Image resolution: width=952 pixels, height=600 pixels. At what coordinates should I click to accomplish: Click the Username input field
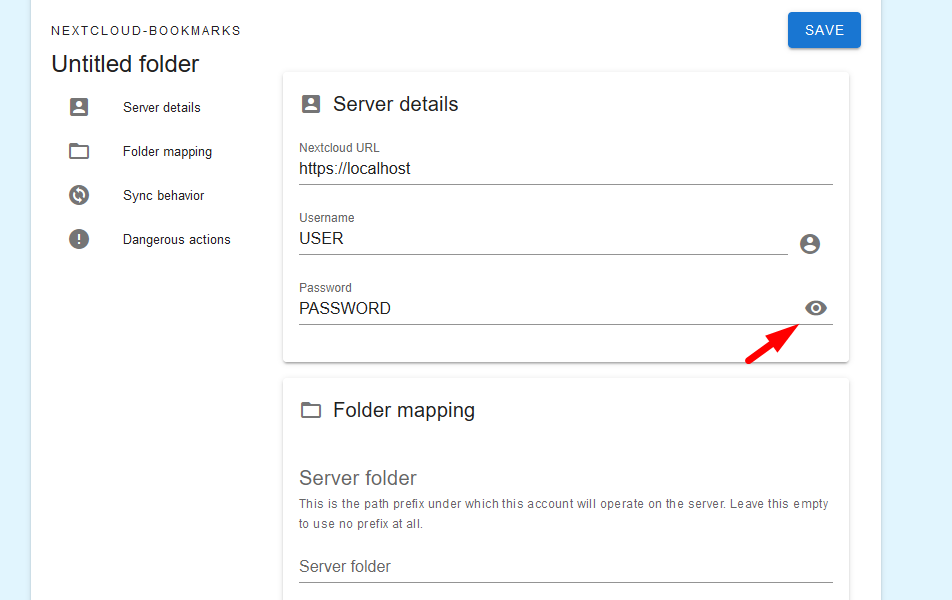(543, 239)
